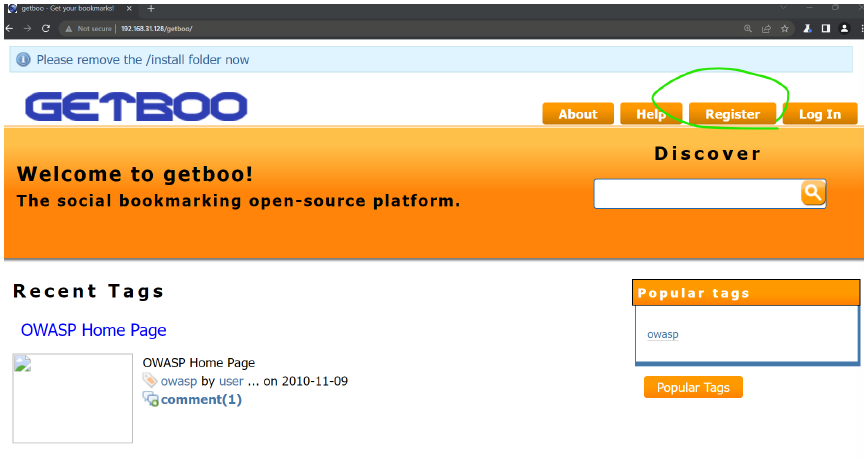Open the zoom magnifier icon in address bar
This screenshot has height=464, width=868.
[x=748, y=29]
